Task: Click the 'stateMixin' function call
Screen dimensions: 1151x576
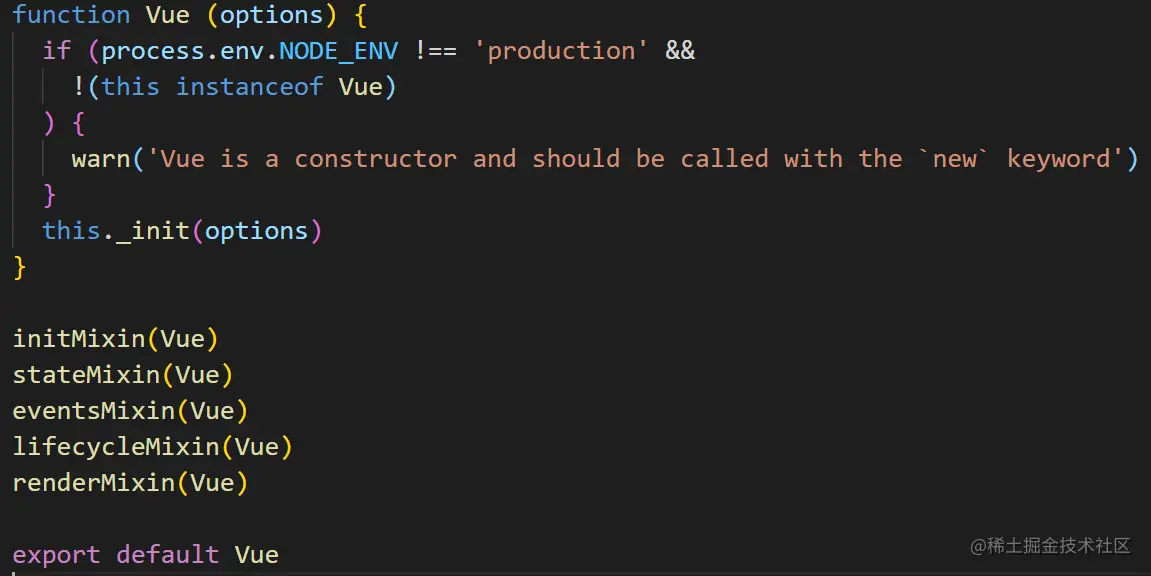Action: click(86, 375)
